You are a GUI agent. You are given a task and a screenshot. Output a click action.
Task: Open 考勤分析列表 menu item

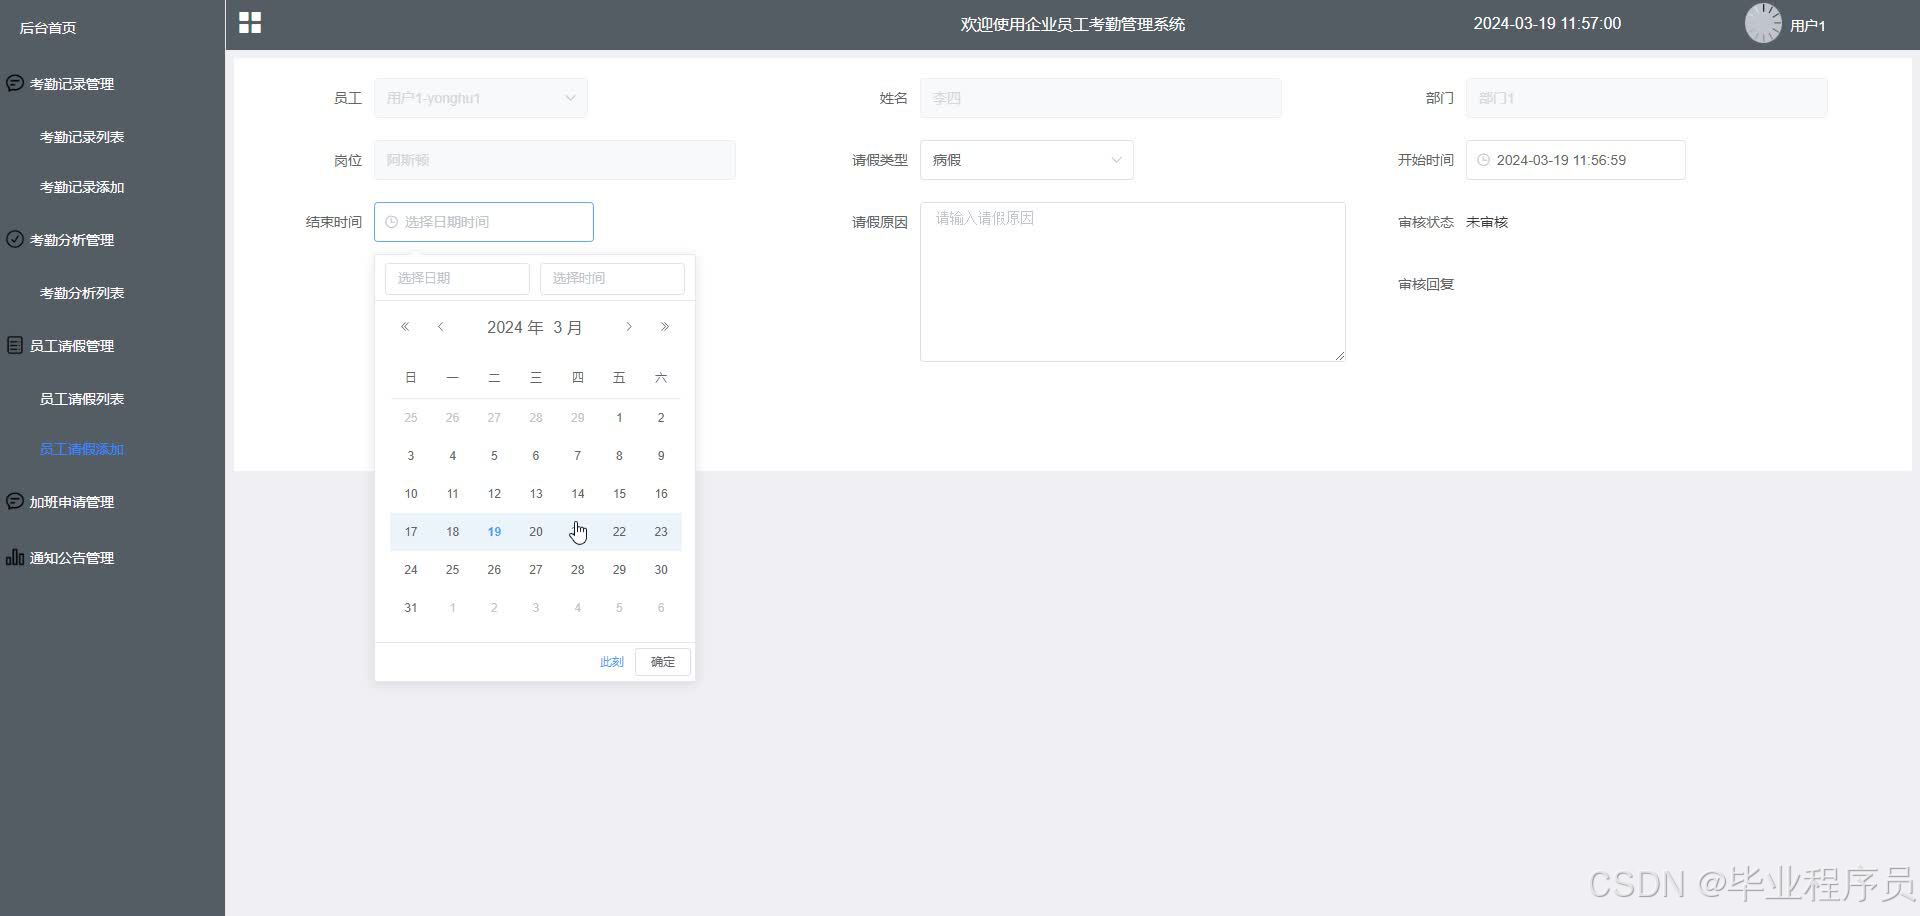pyautogui.click(x=82, y=293)
